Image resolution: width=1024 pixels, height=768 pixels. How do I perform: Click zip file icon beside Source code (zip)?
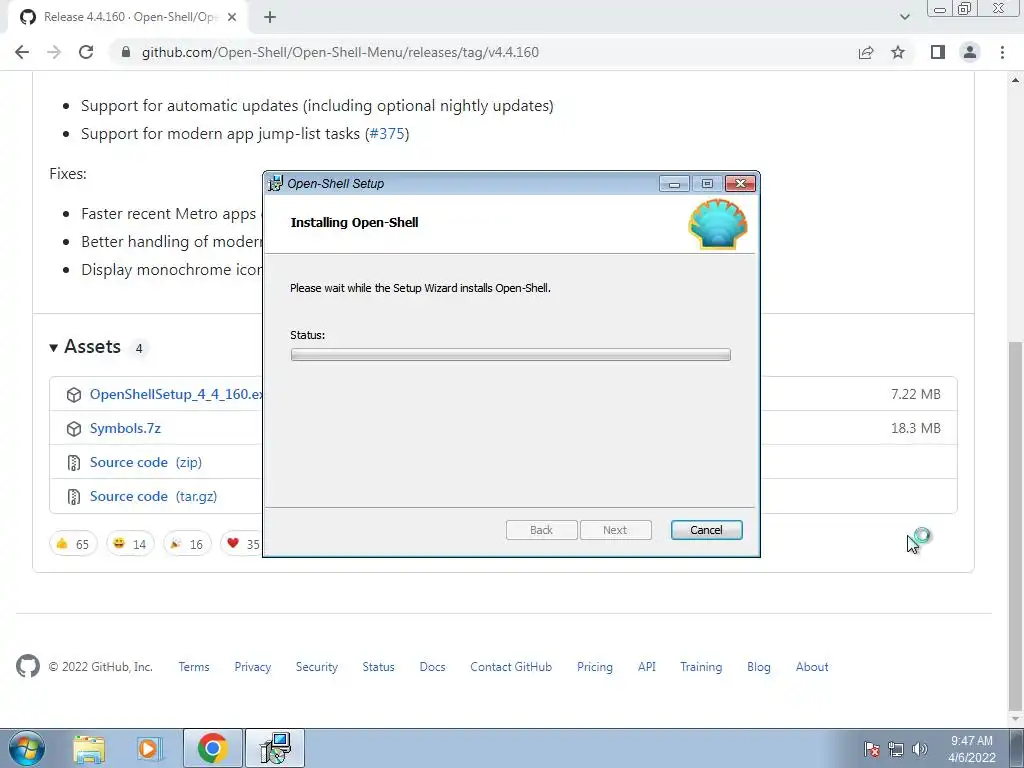[74, 463]
